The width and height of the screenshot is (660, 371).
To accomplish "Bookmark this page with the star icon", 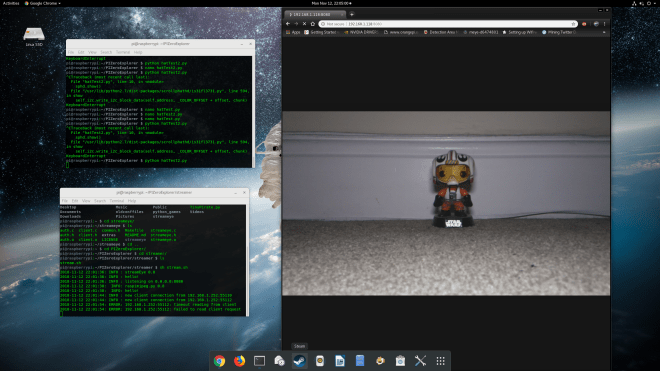I will tap(573, 24).
